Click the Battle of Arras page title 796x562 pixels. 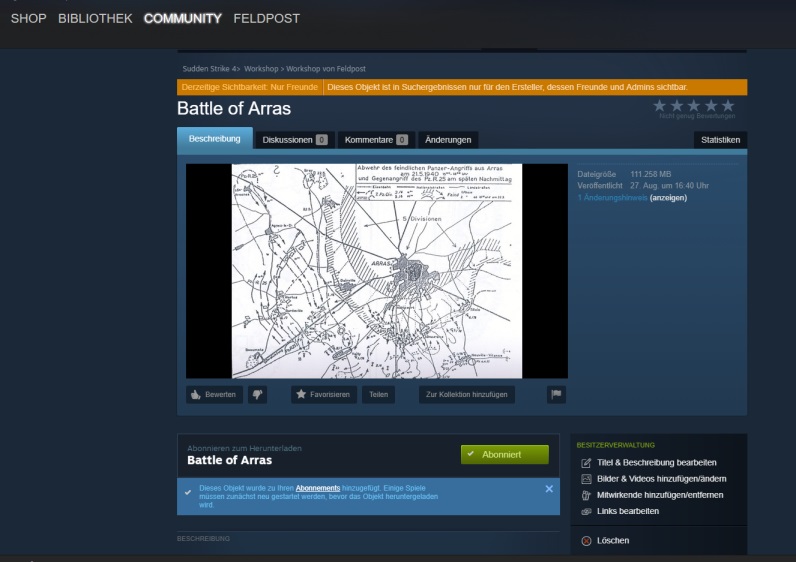(234, 109)
